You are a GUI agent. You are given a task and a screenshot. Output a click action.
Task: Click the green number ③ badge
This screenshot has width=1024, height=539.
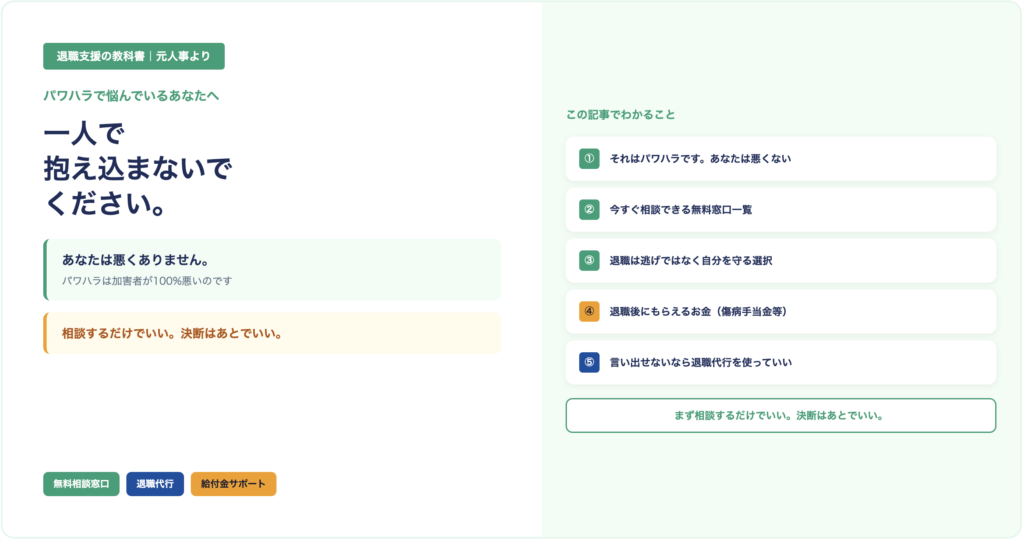point(589,261)
